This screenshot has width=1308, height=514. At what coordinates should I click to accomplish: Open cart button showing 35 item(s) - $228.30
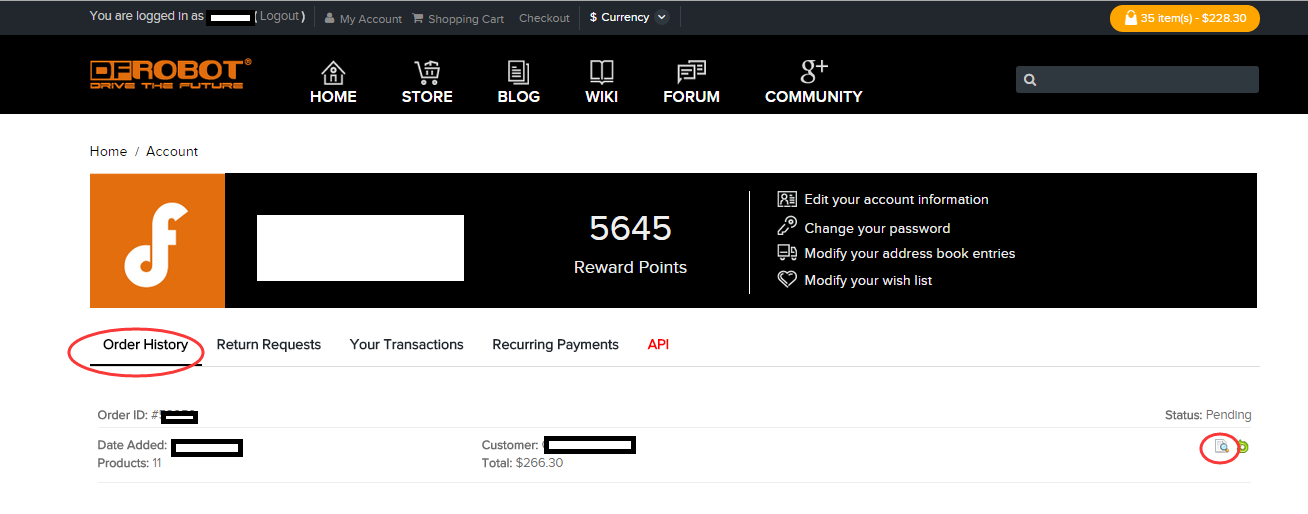click(x=1184, y=18)
